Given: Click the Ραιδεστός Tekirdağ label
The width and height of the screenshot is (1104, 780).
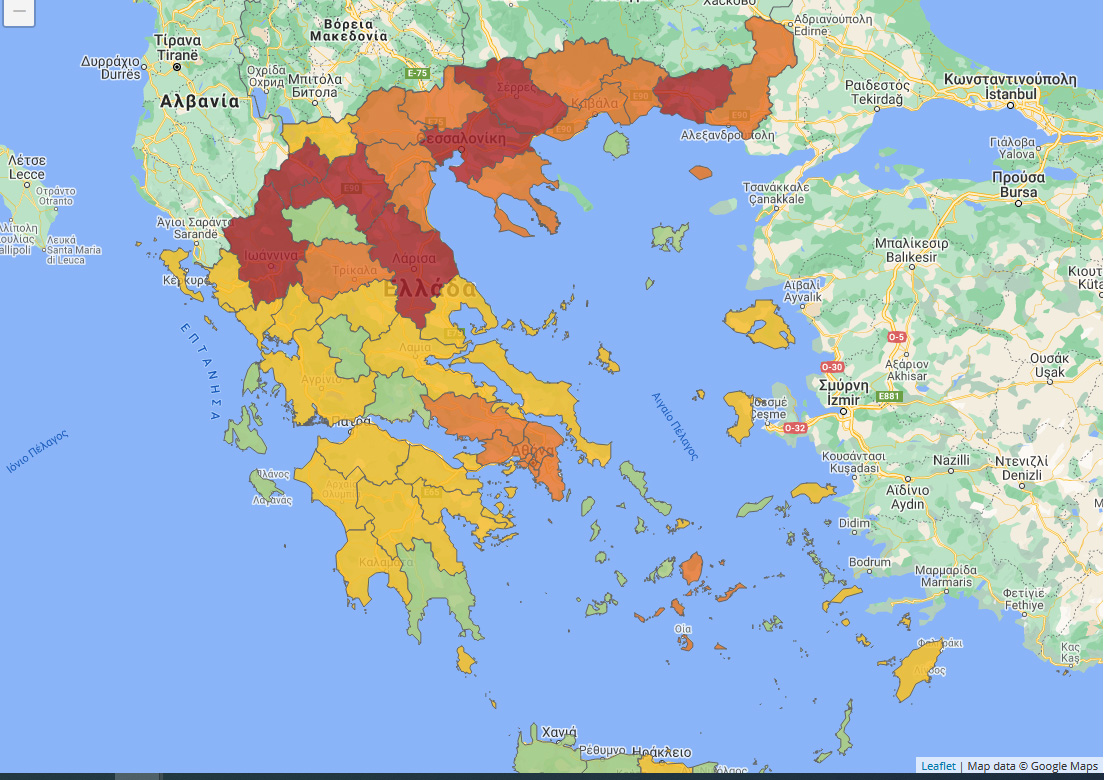Looking at the screenshot, I should click(x=877, y=92).
